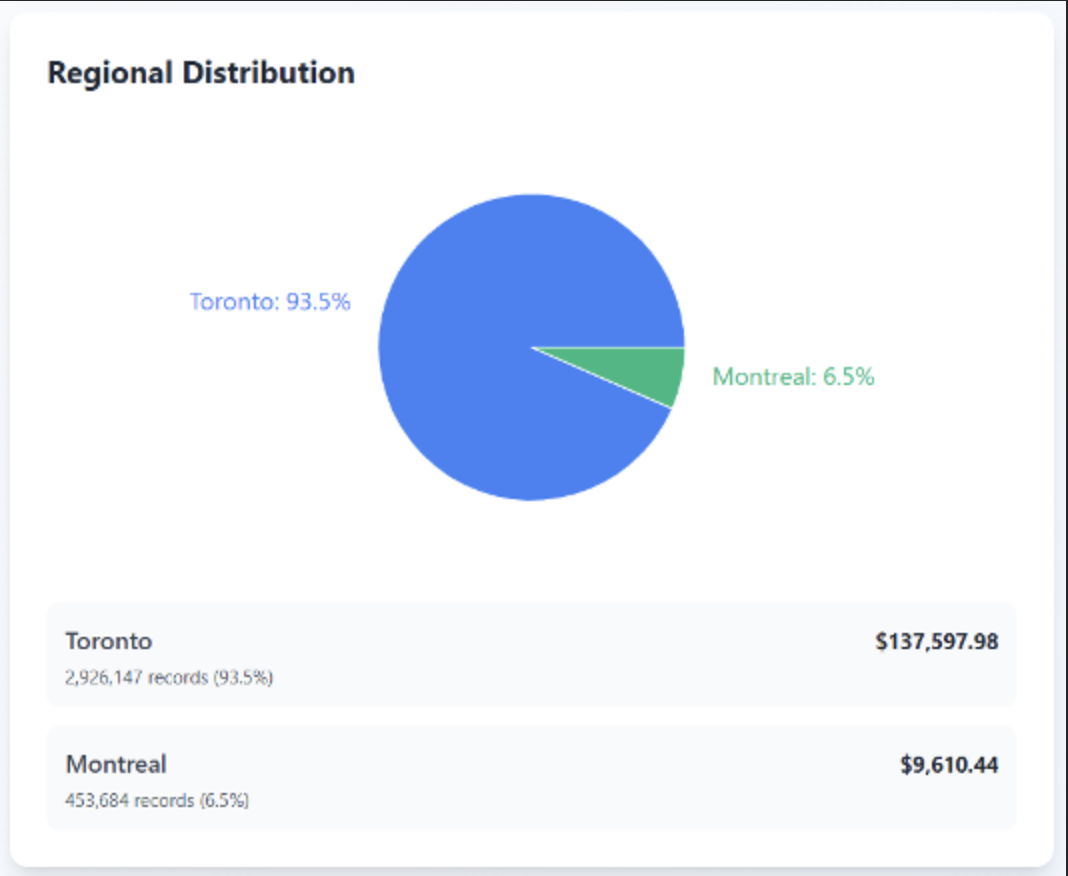Click the $9,610.44 Montreal amount

point(948,766)
